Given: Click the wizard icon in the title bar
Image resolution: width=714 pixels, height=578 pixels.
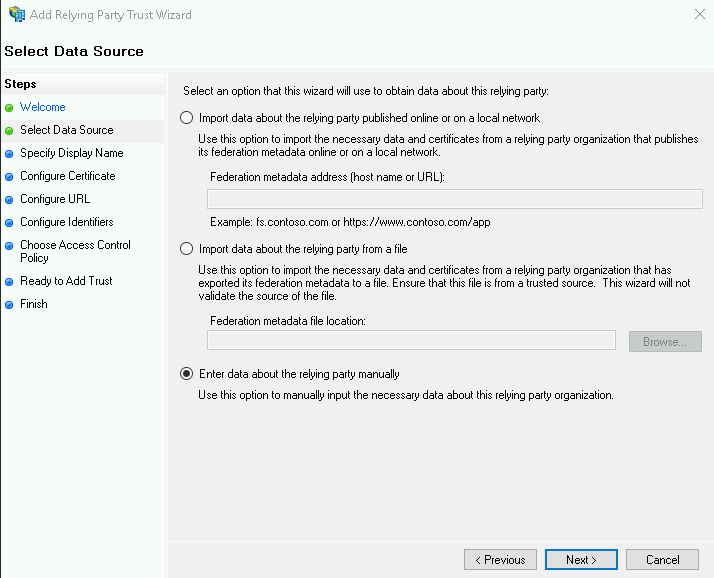Looking at the screenshot, I should click(16, 15).
